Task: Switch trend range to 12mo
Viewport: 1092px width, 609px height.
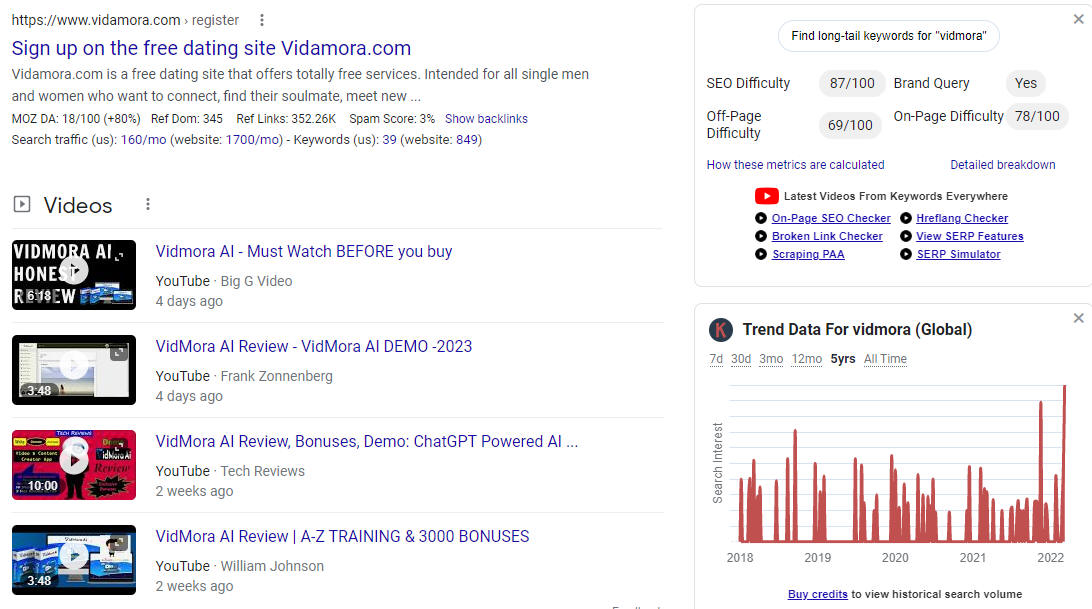Action: [806, 359]
